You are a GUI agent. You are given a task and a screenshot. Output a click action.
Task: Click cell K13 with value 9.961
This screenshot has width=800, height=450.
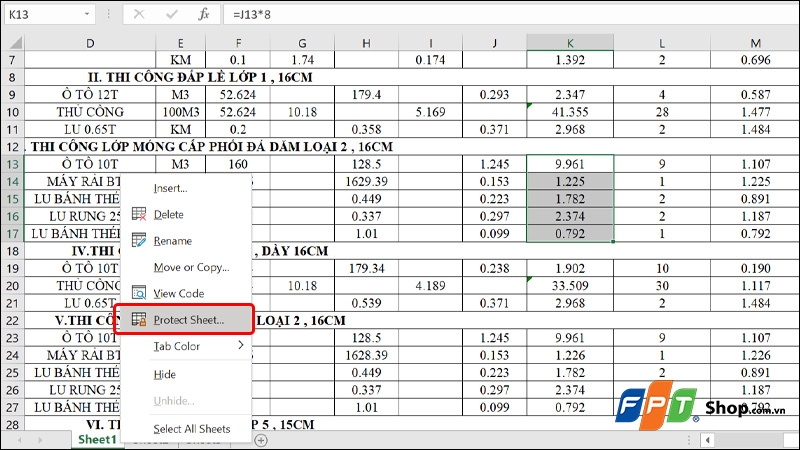[x=570, y=164]
